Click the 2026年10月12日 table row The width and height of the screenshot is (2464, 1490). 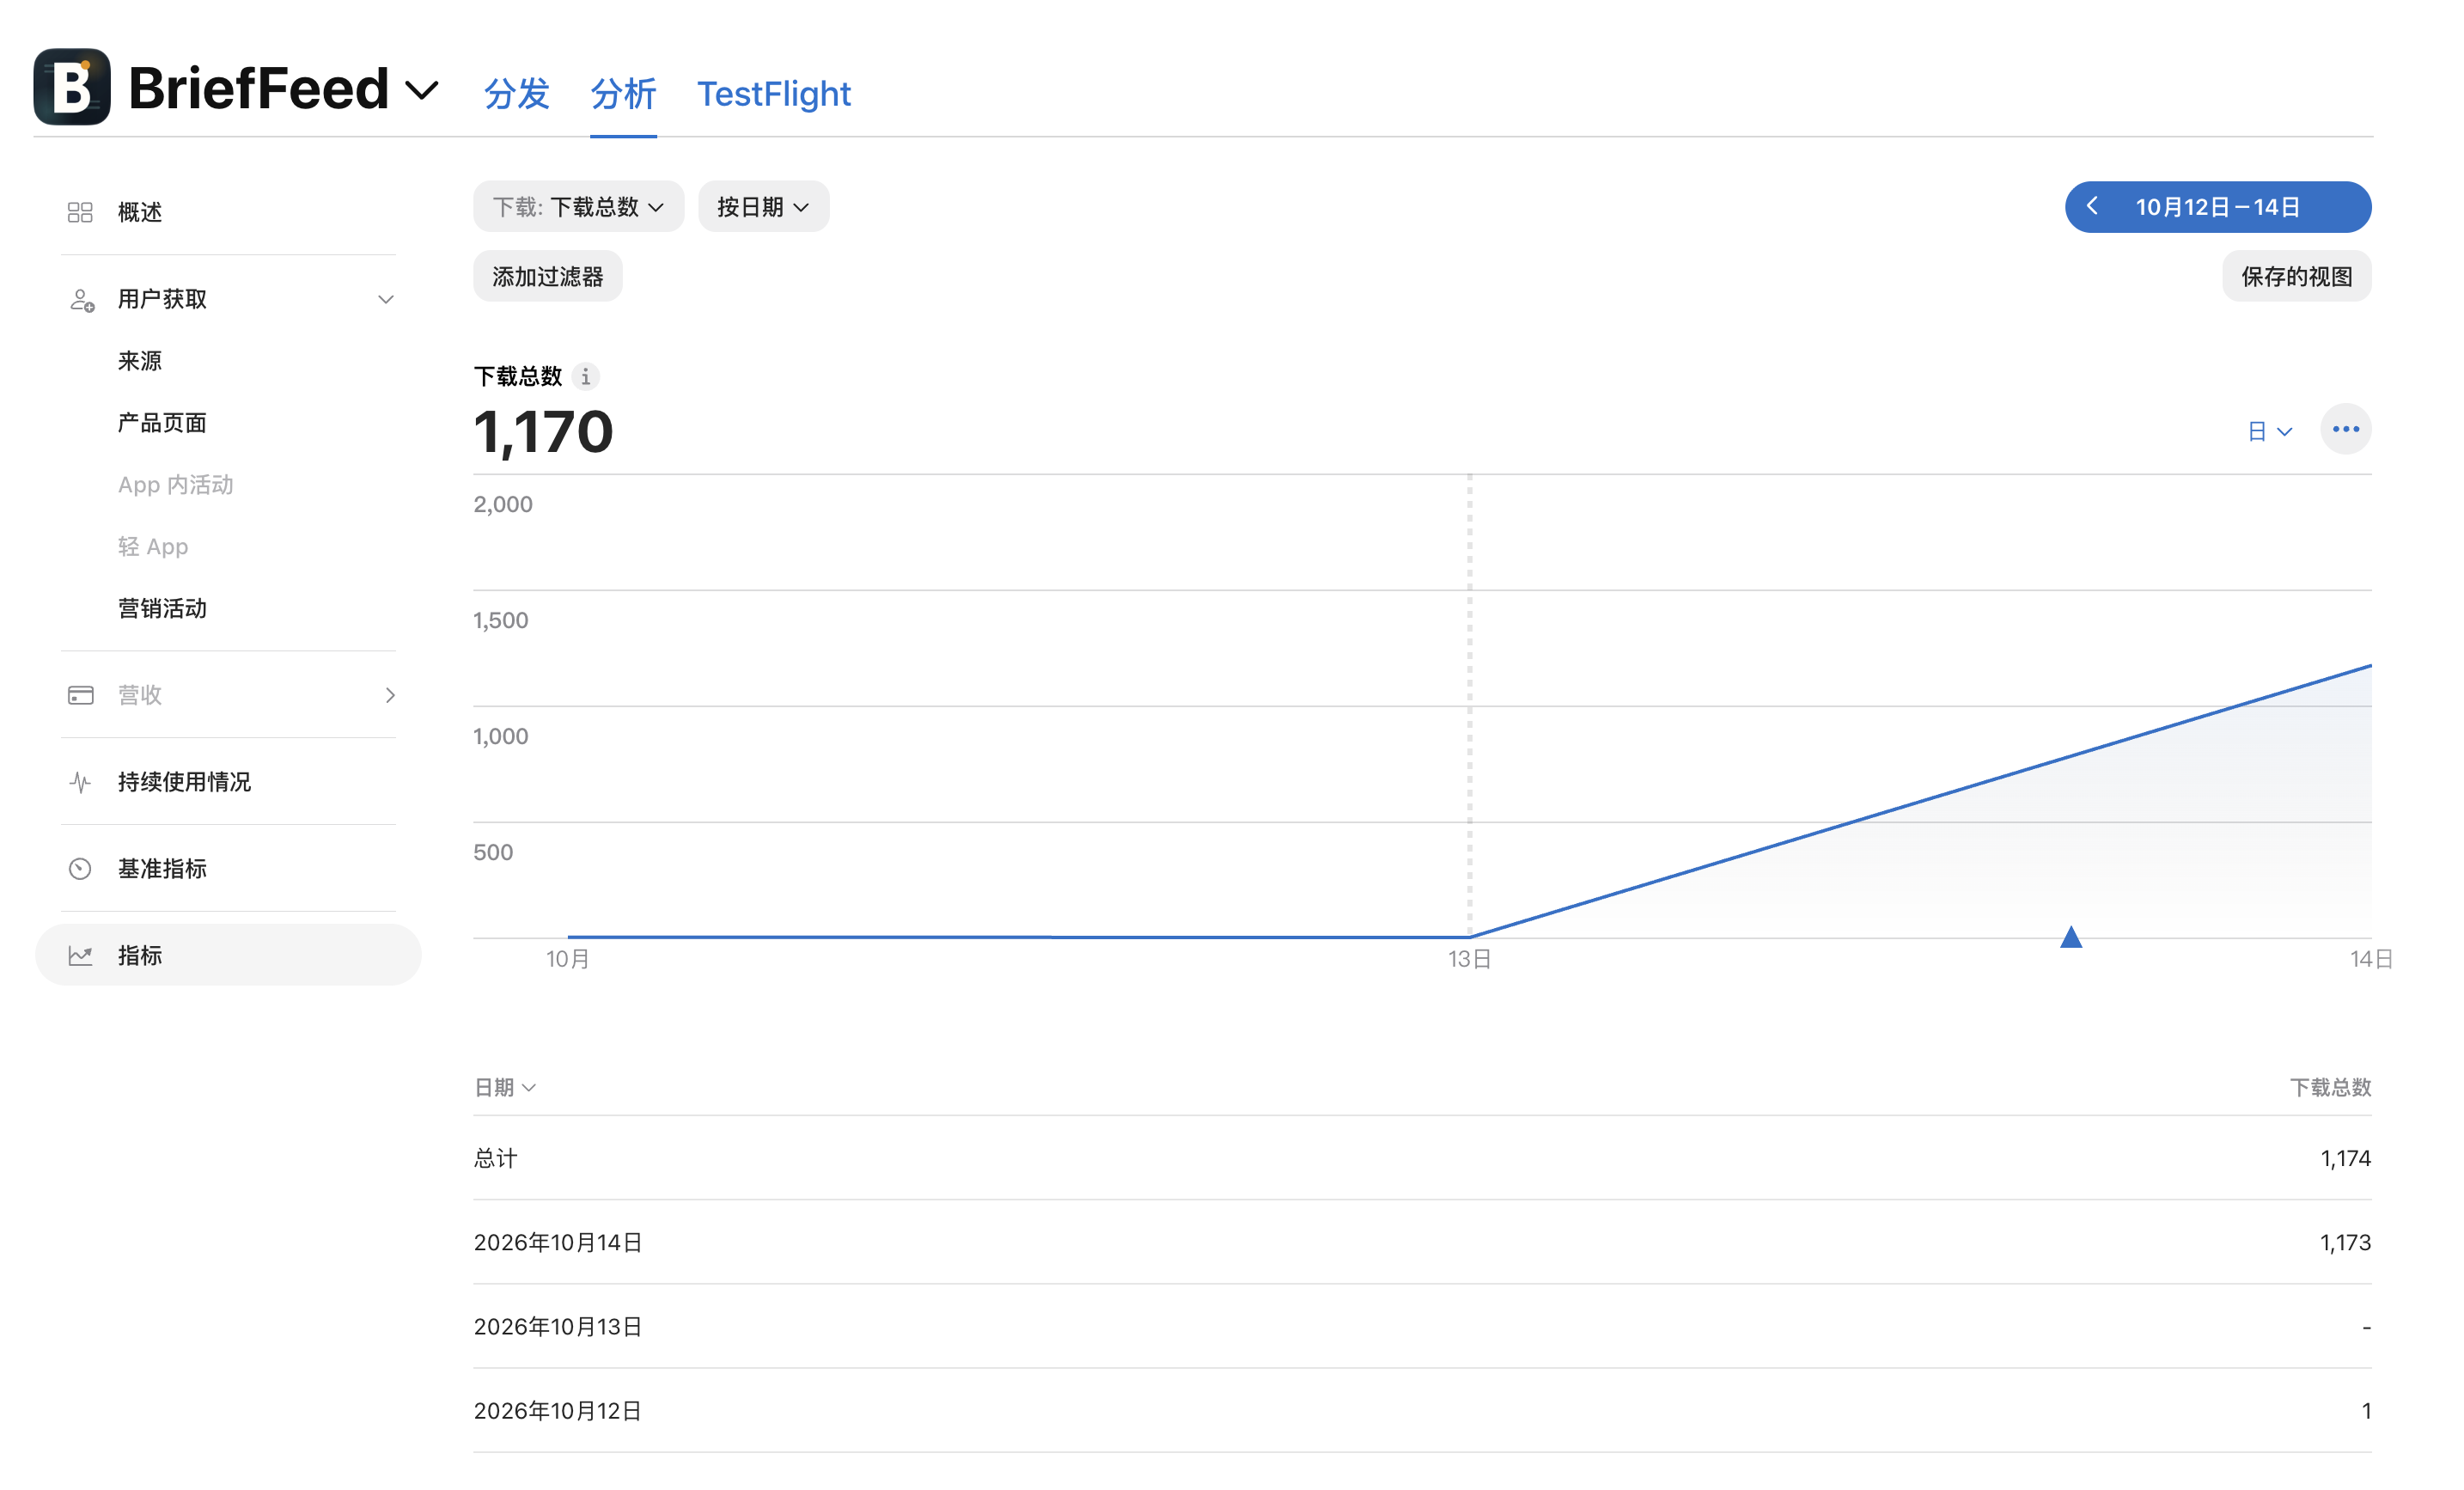(x=1422, y=1410)
